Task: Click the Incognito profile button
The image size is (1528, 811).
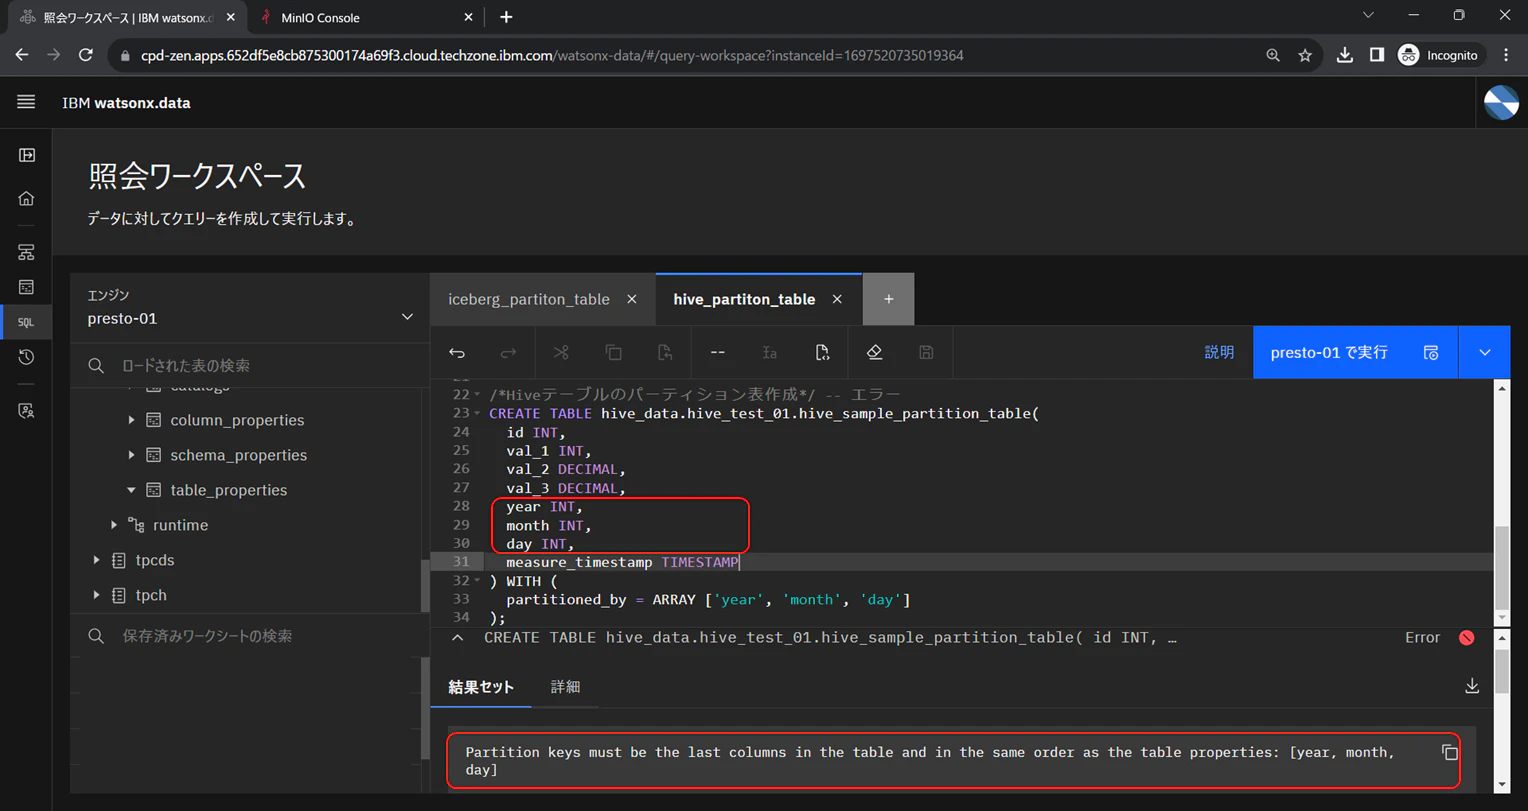Action: (x=1438, y=55)
